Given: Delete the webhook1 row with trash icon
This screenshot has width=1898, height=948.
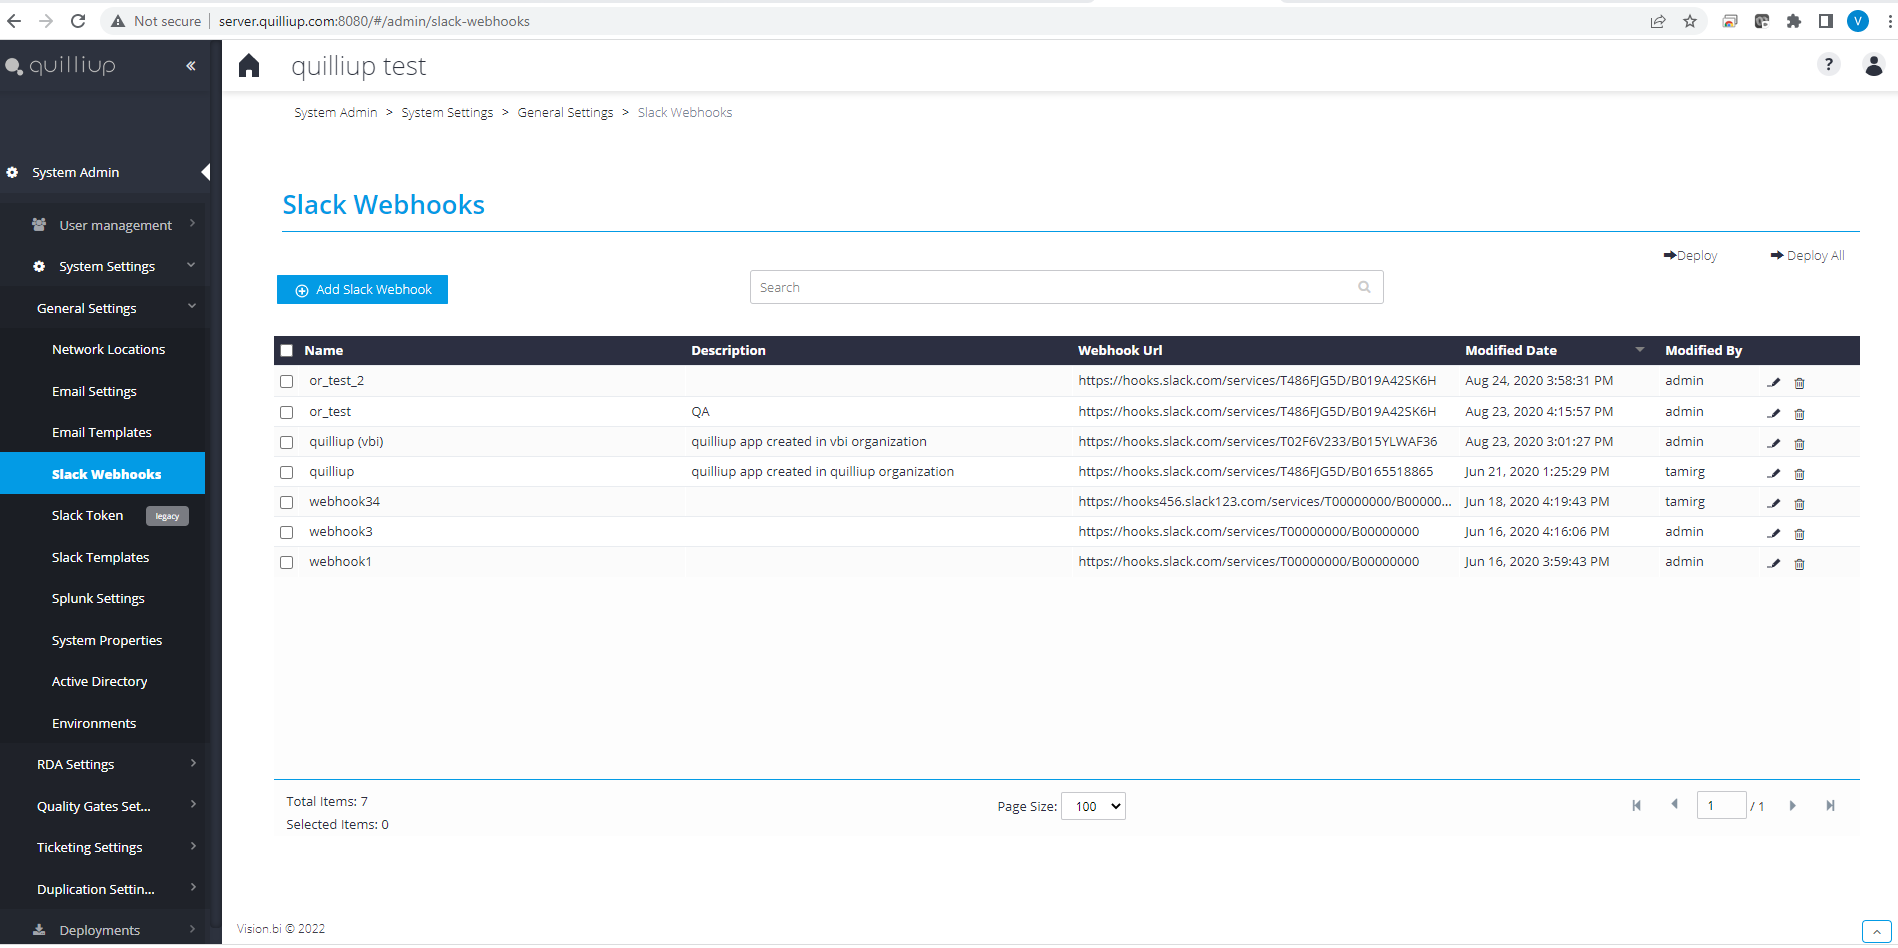Looking at the screenshot, I should (x=1799, y=563).
